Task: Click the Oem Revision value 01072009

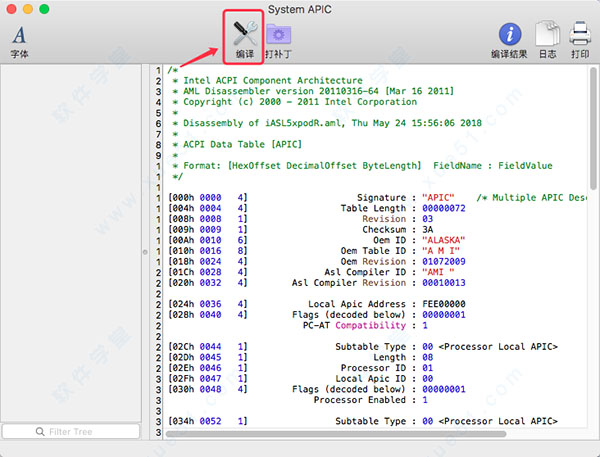Action: 444,261
